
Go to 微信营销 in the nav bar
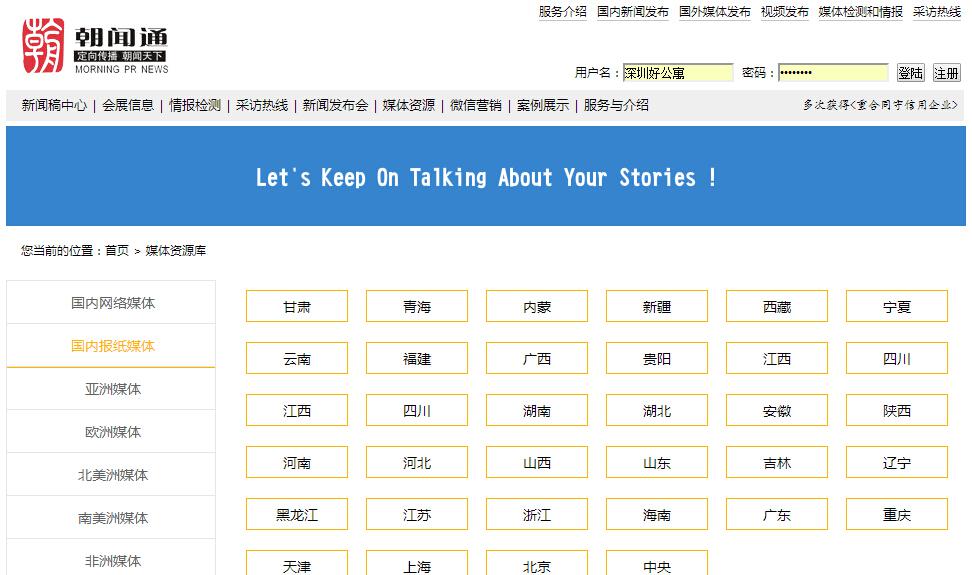476,105
